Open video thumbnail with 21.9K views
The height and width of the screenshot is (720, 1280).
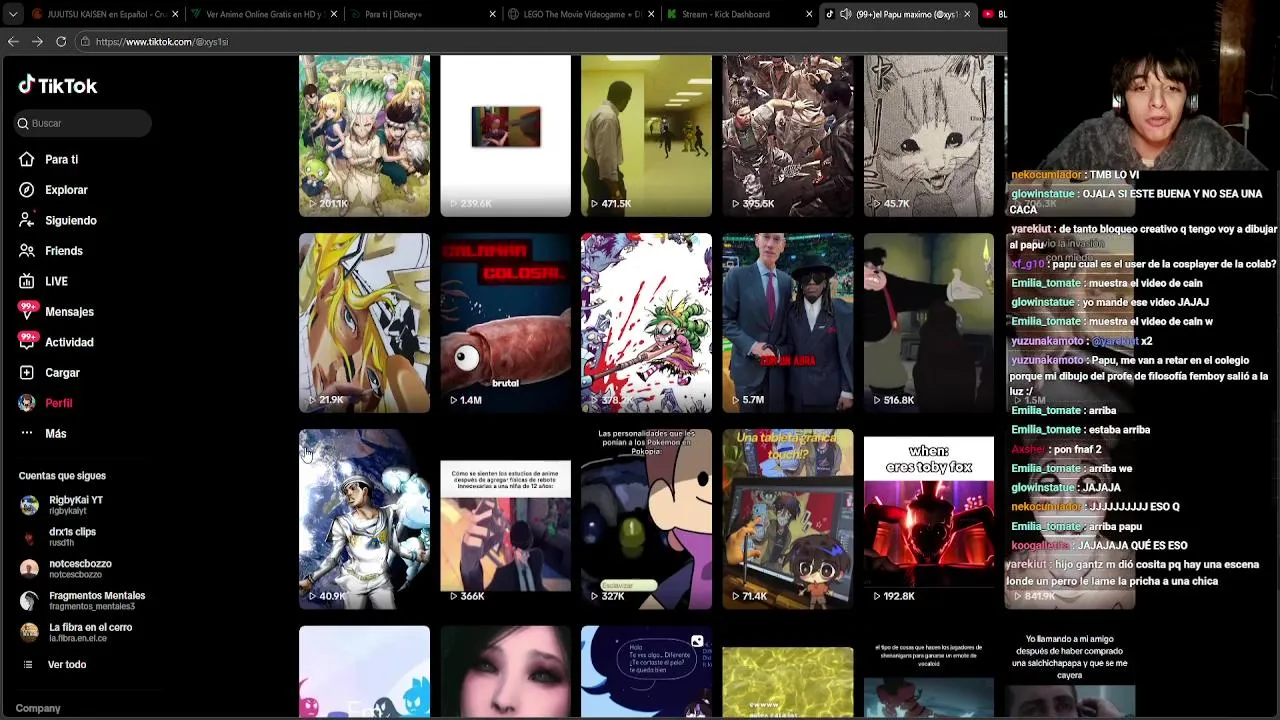364,323
